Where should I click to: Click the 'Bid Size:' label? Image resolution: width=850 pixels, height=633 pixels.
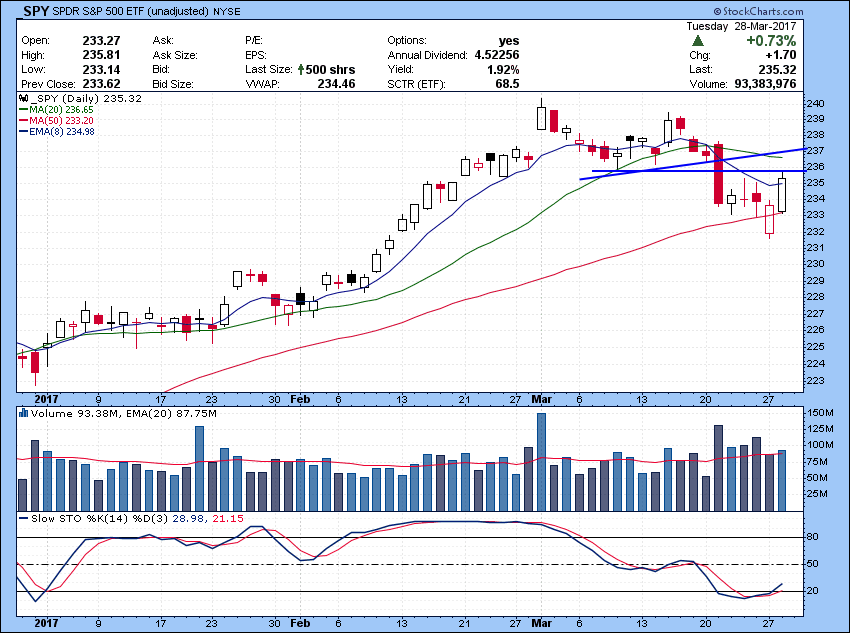click(x=173, y=84)
